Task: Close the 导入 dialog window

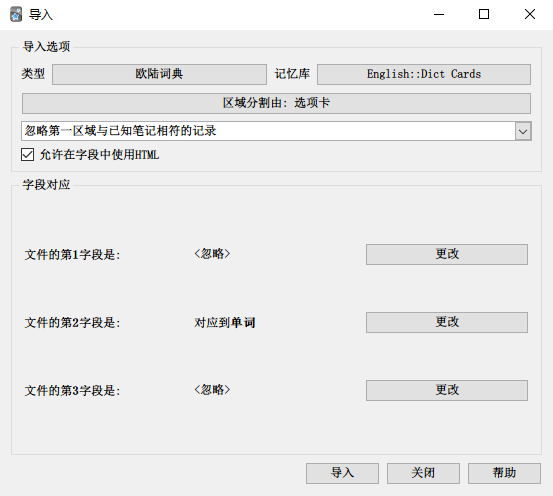Action: click(530, 14)
